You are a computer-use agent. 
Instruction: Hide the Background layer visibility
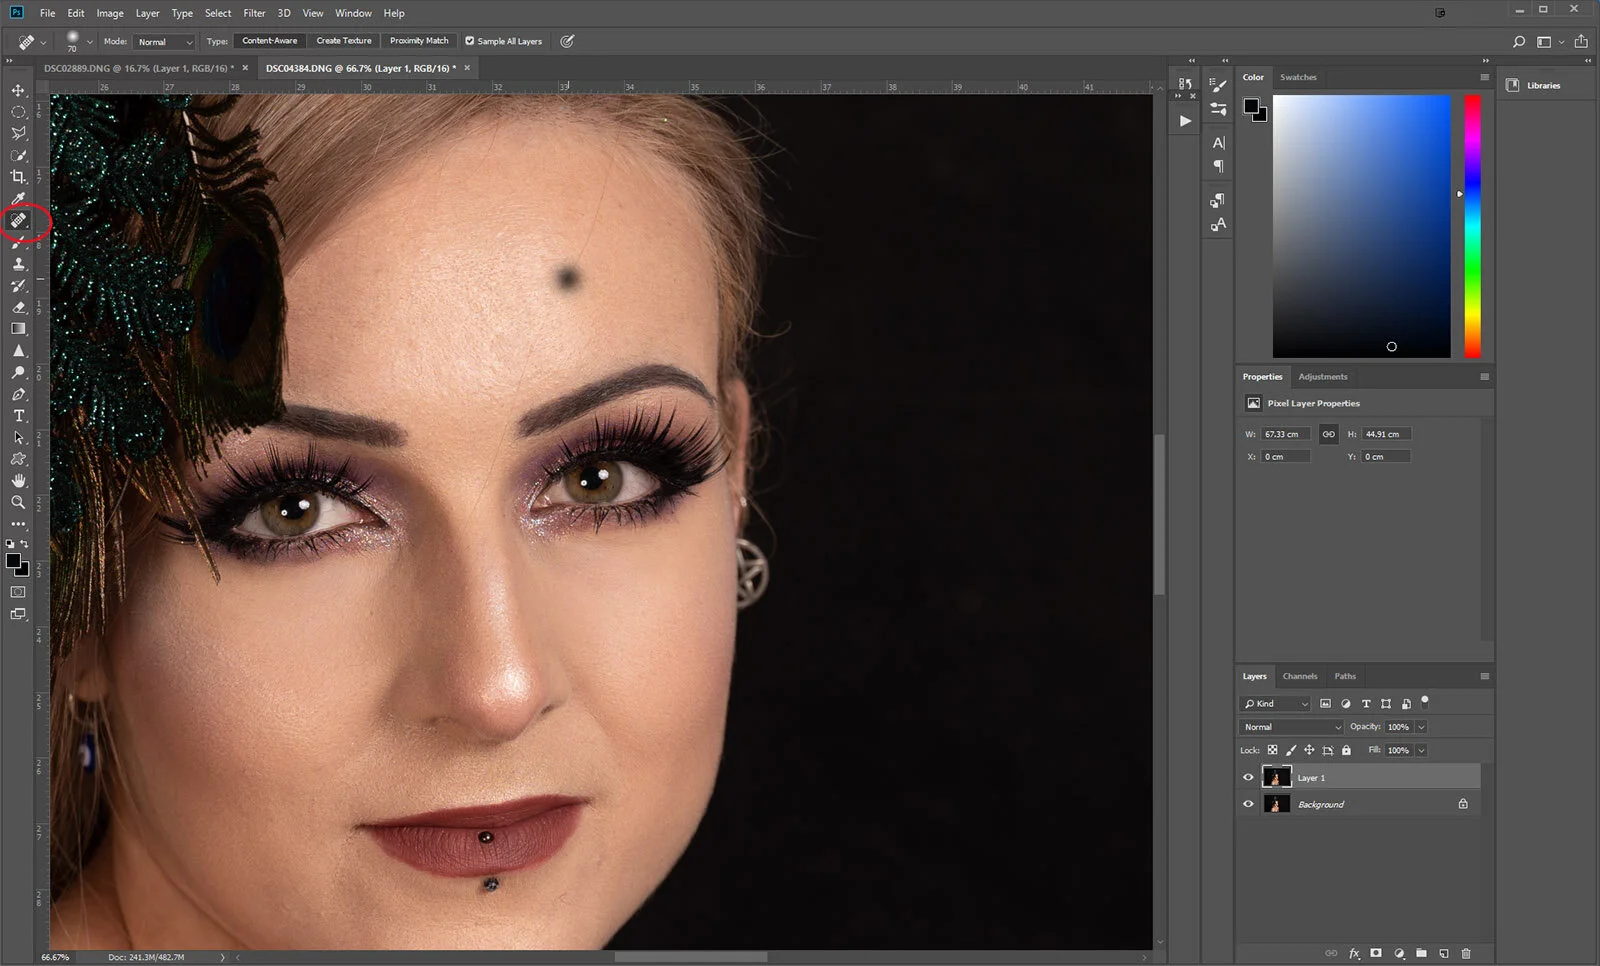coord(1248,804)
